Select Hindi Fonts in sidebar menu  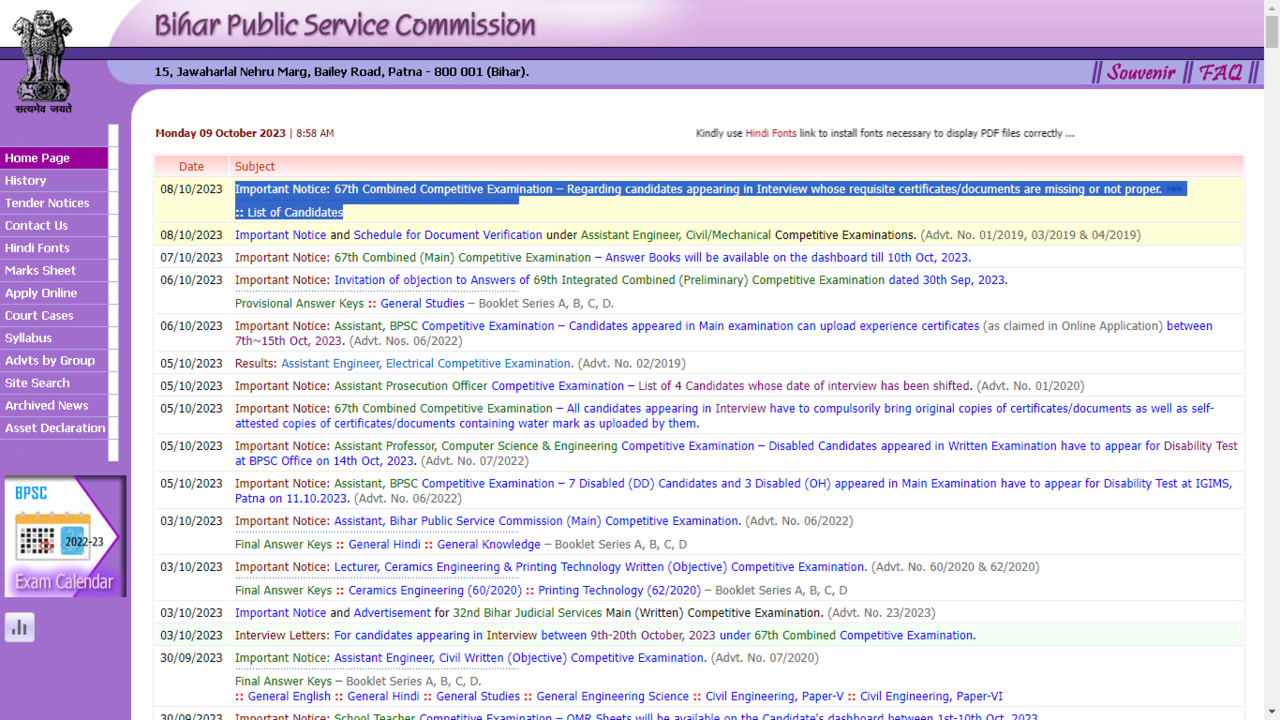click(x=54, y=248)
